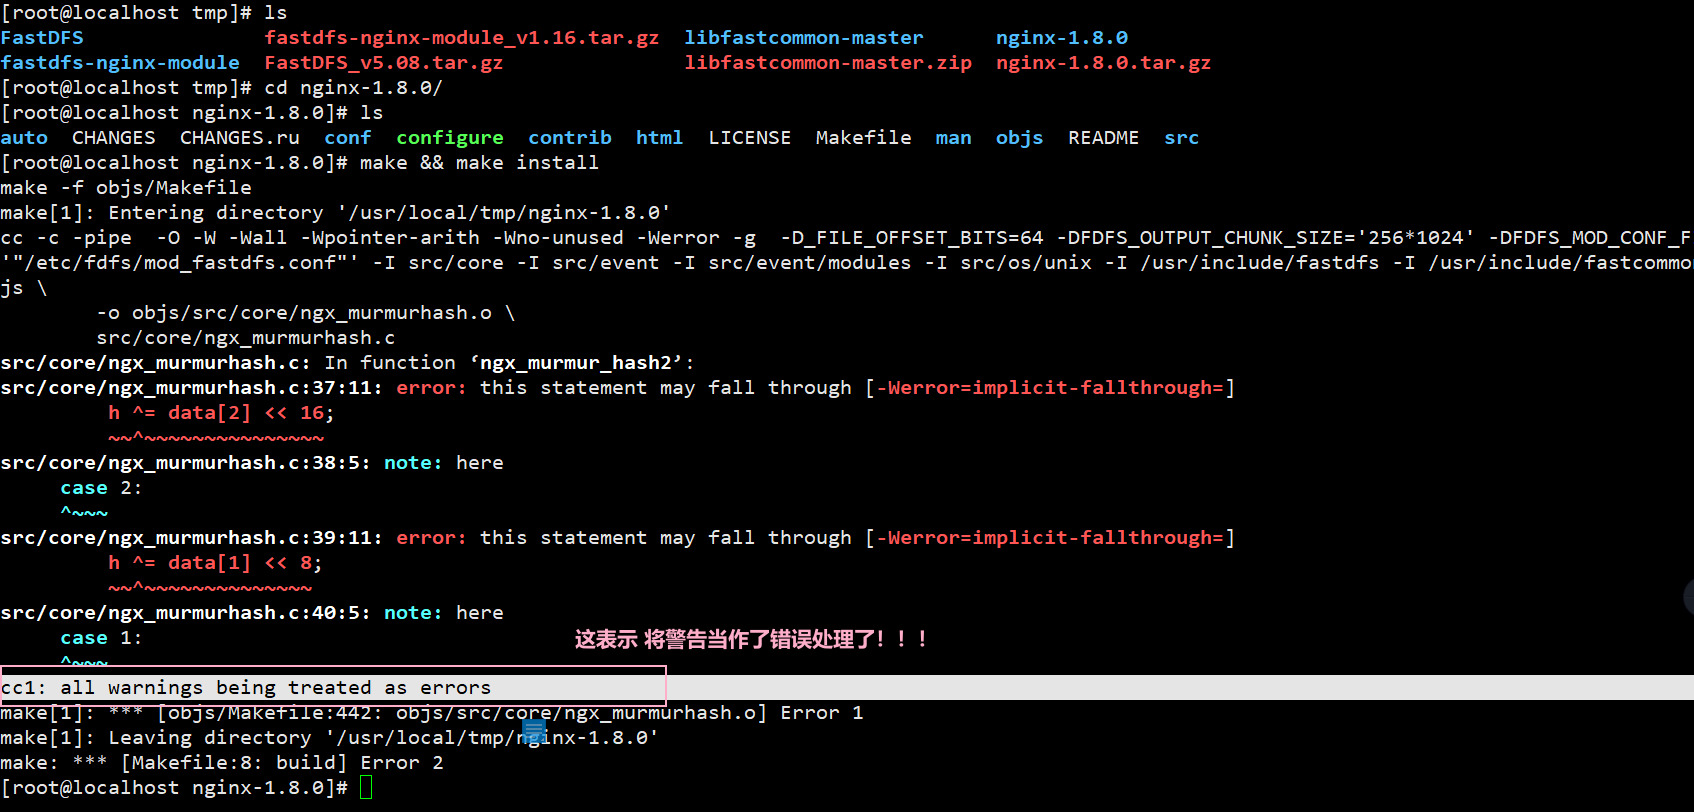Click the libfastcommon-master.zip filename
The height and width of the screenshot is (812, 1694).
pyautogui.click(x=828, y=63)
